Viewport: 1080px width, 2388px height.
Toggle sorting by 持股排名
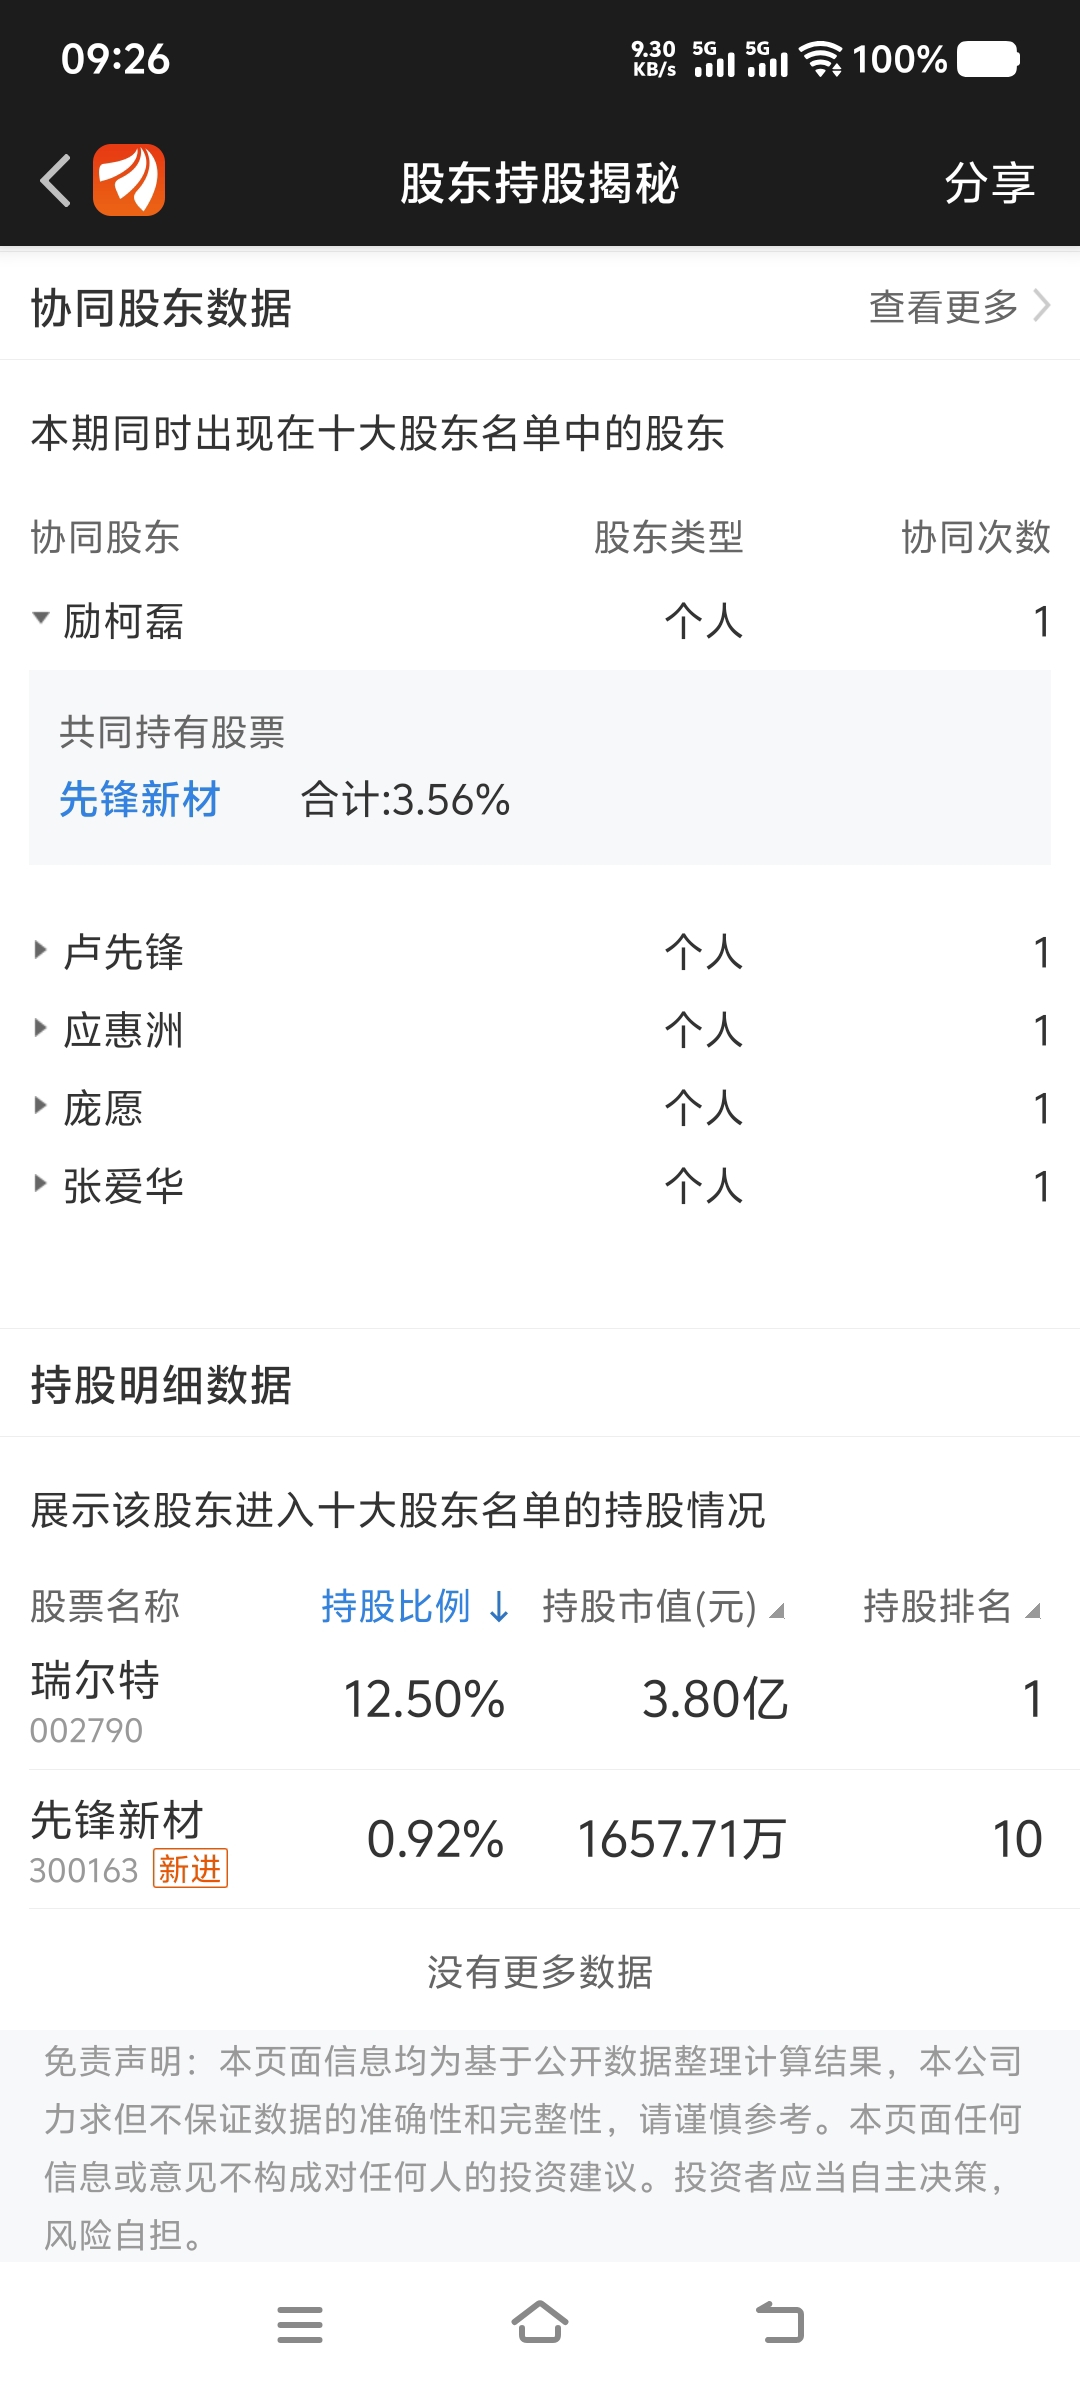[x=952, y=1607]
